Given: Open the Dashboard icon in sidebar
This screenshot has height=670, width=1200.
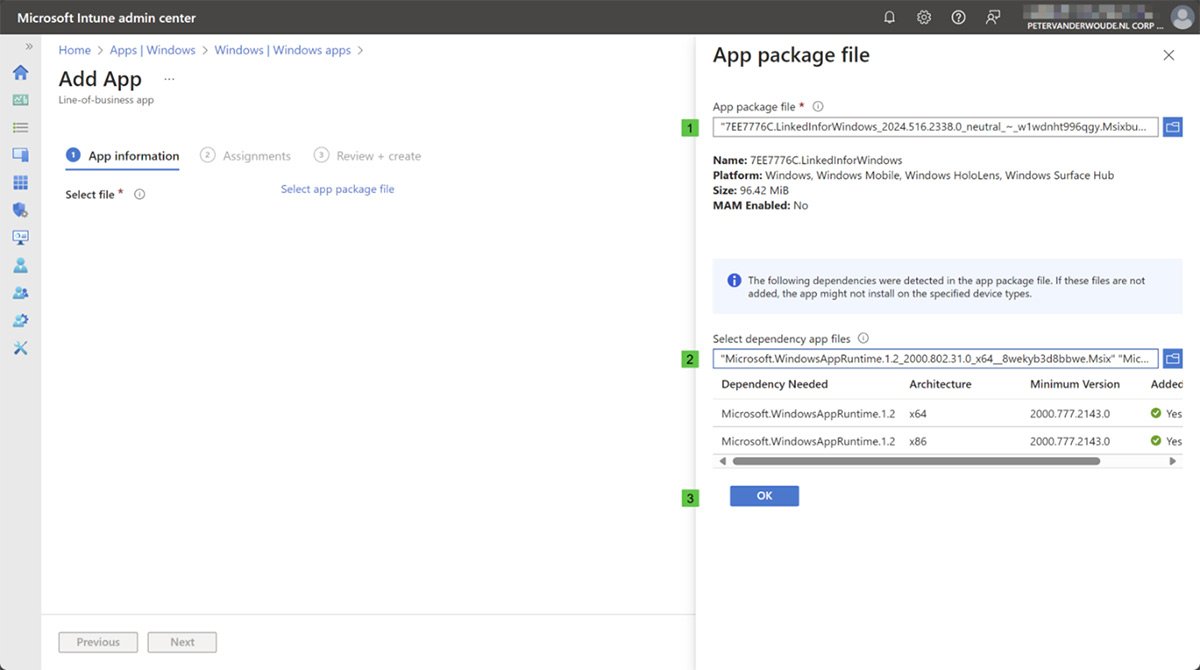Looking at the screenshot, I should [20, 100].
